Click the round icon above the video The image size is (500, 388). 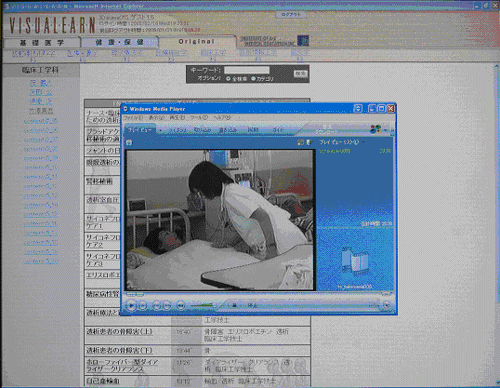[x=129, y=143]
